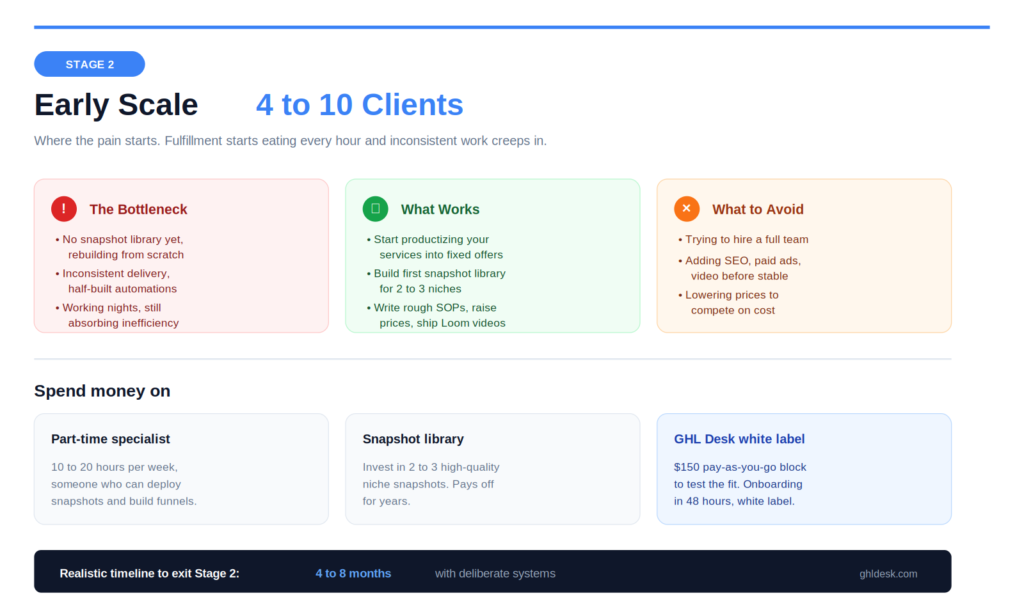Click 'Write rough SOPs' bullet
Viewport: 1024px width, 614px height.
coord(436,315)
